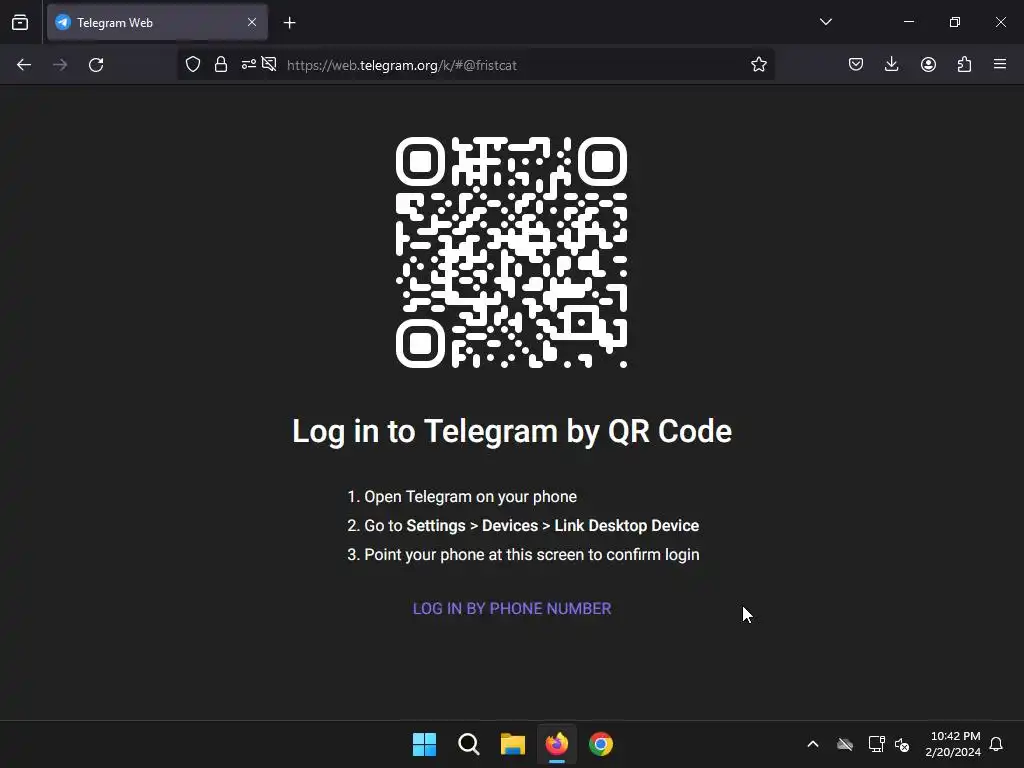Launch Google Chrome from the taskbar
1024x768 pixels.
pyautogui.click(x=601, y=744)
